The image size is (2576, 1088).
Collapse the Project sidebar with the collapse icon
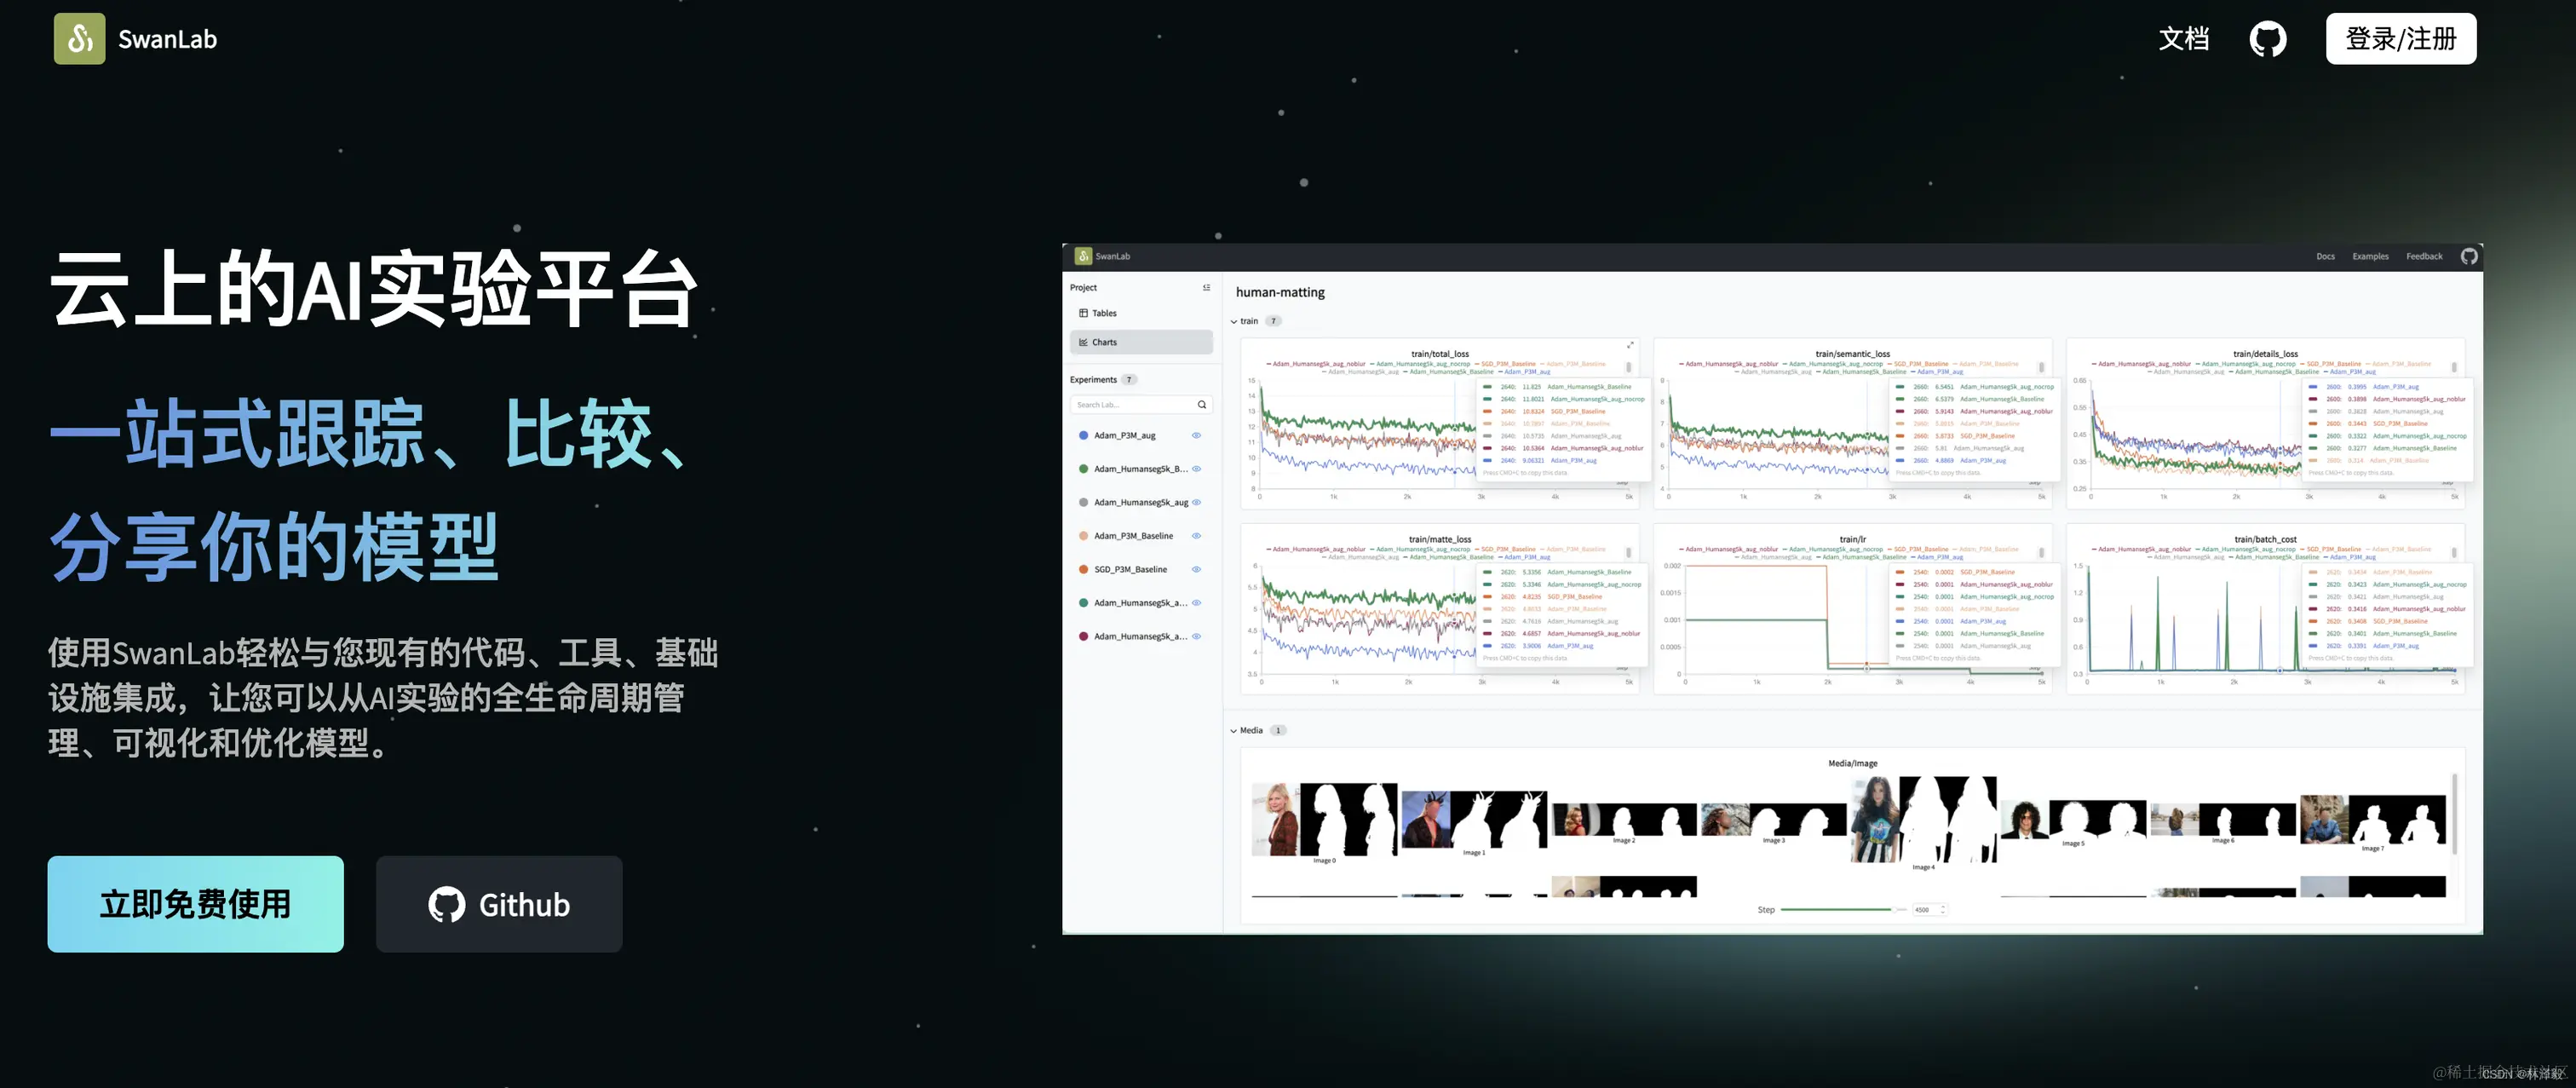(1206, 288)
